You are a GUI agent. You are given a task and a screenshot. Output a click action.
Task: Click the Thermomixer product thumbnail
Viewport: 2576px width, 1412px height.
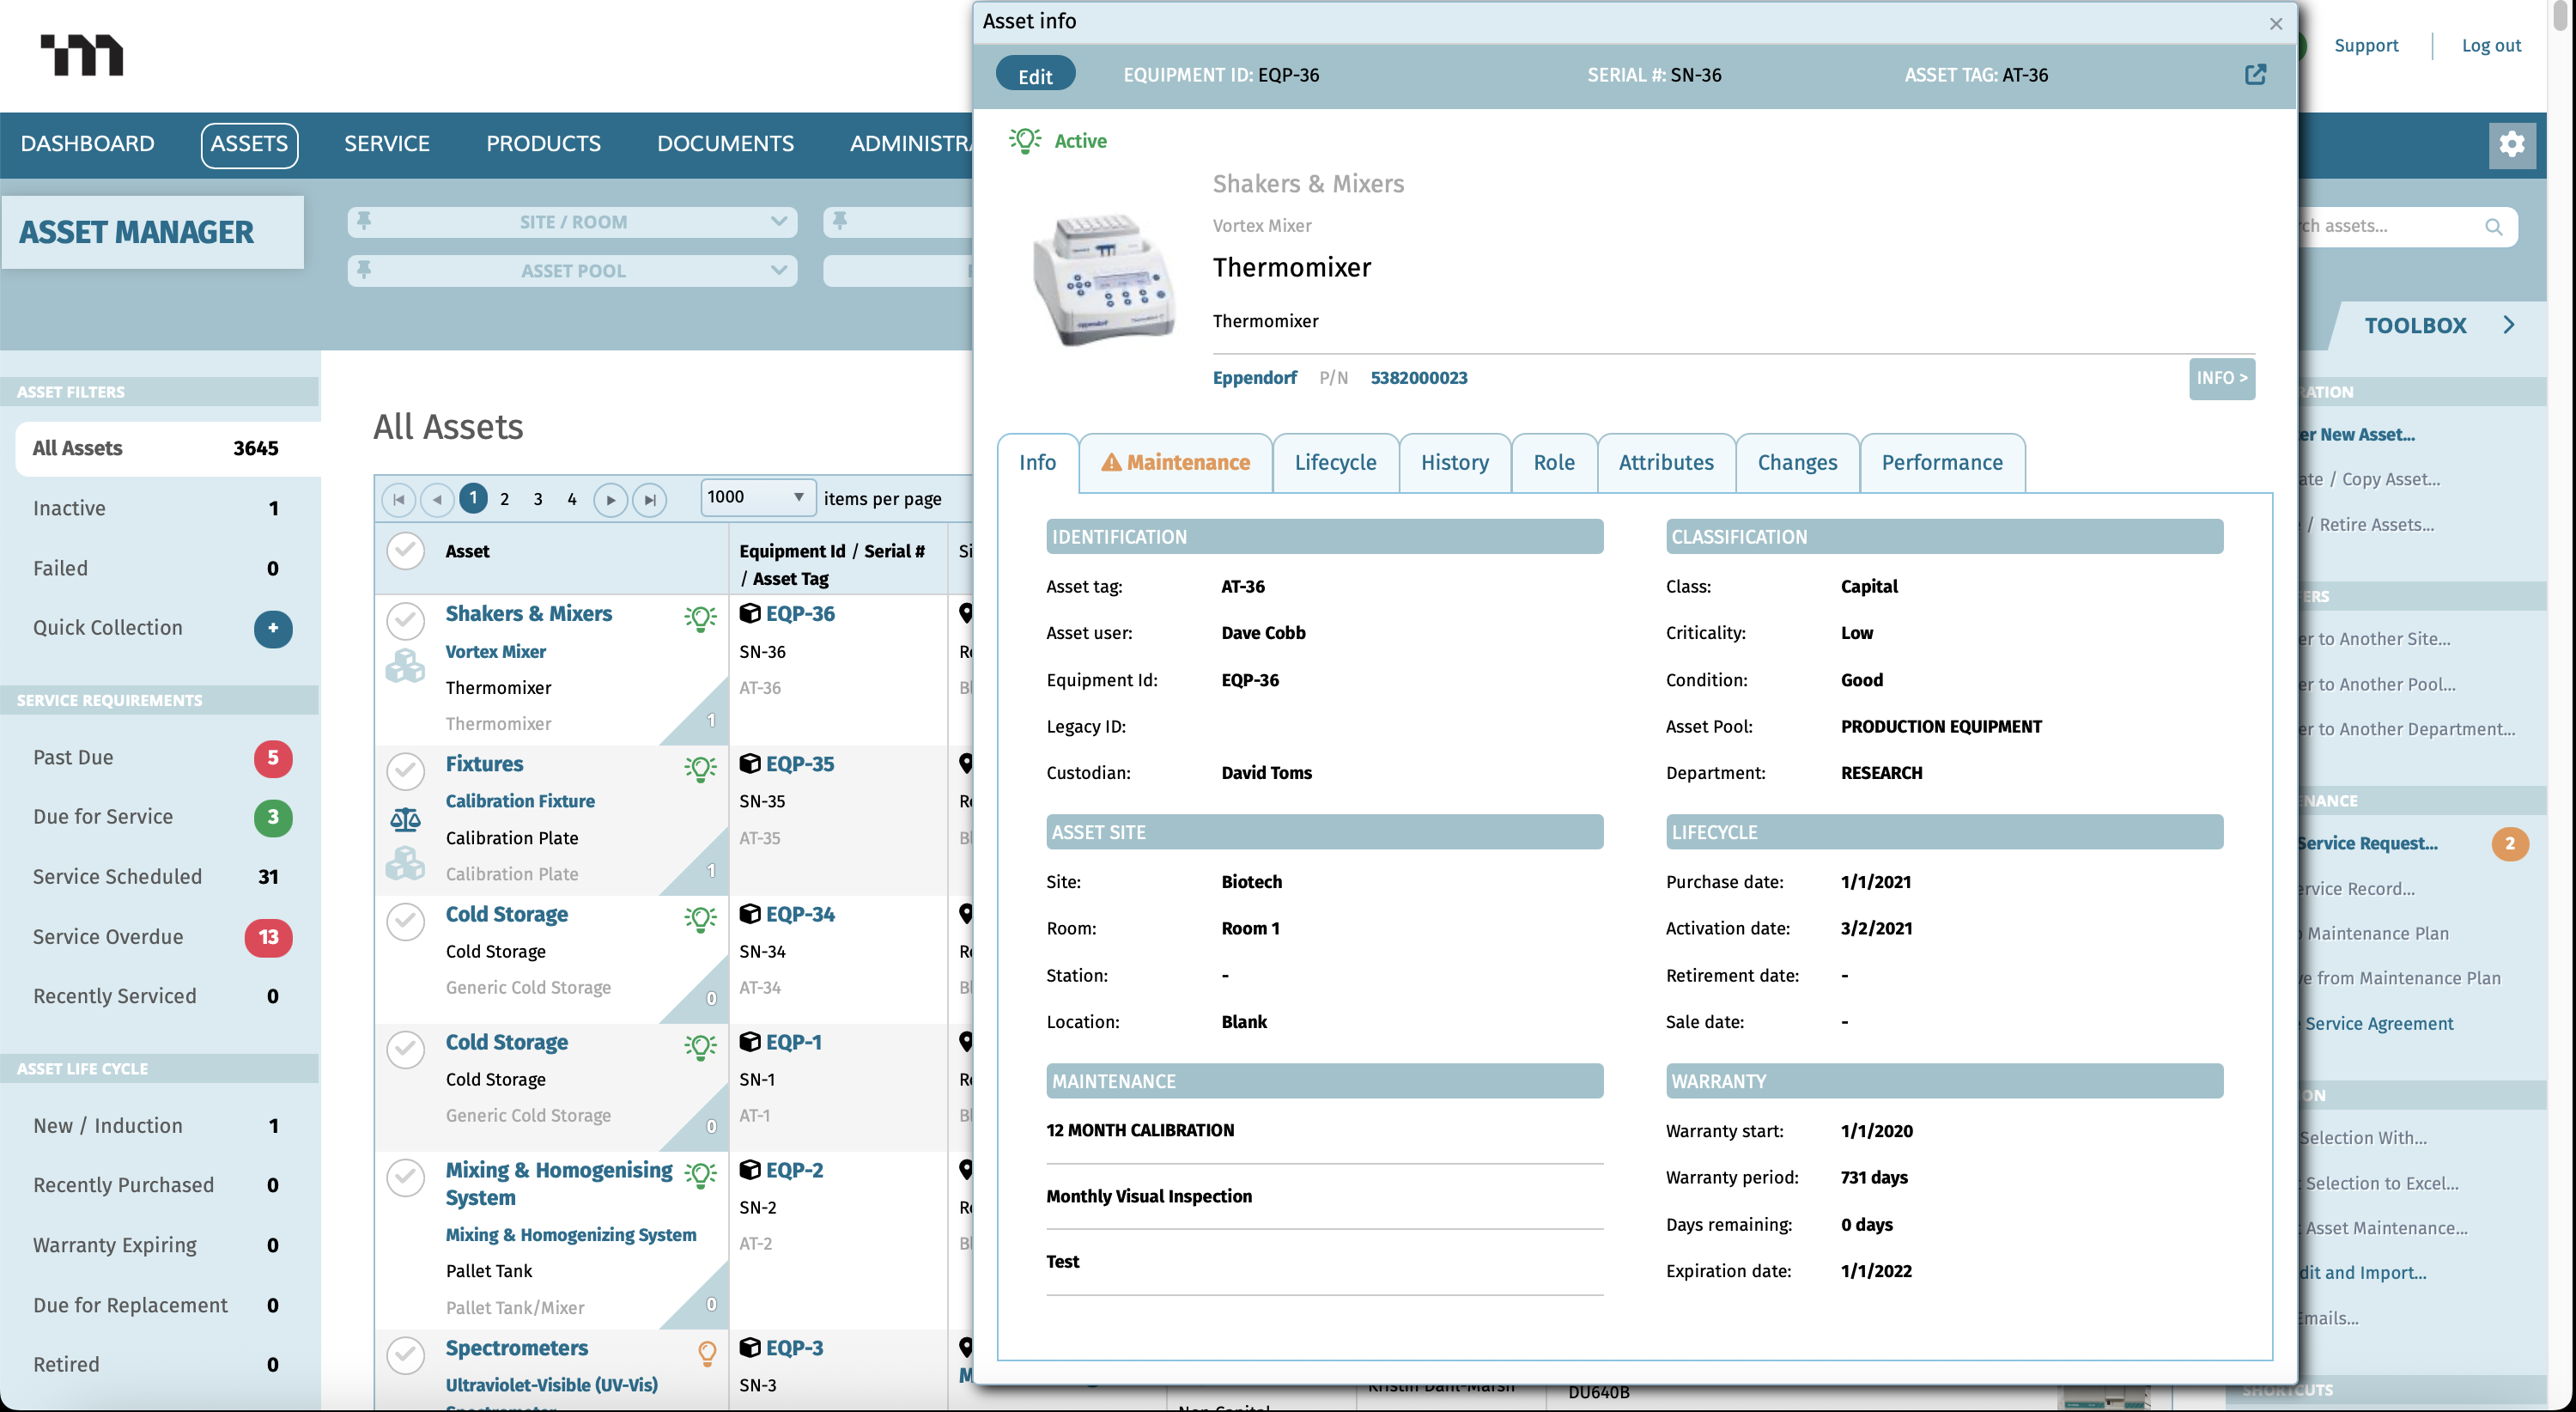pyautogui.click(x=1103, y=280)
